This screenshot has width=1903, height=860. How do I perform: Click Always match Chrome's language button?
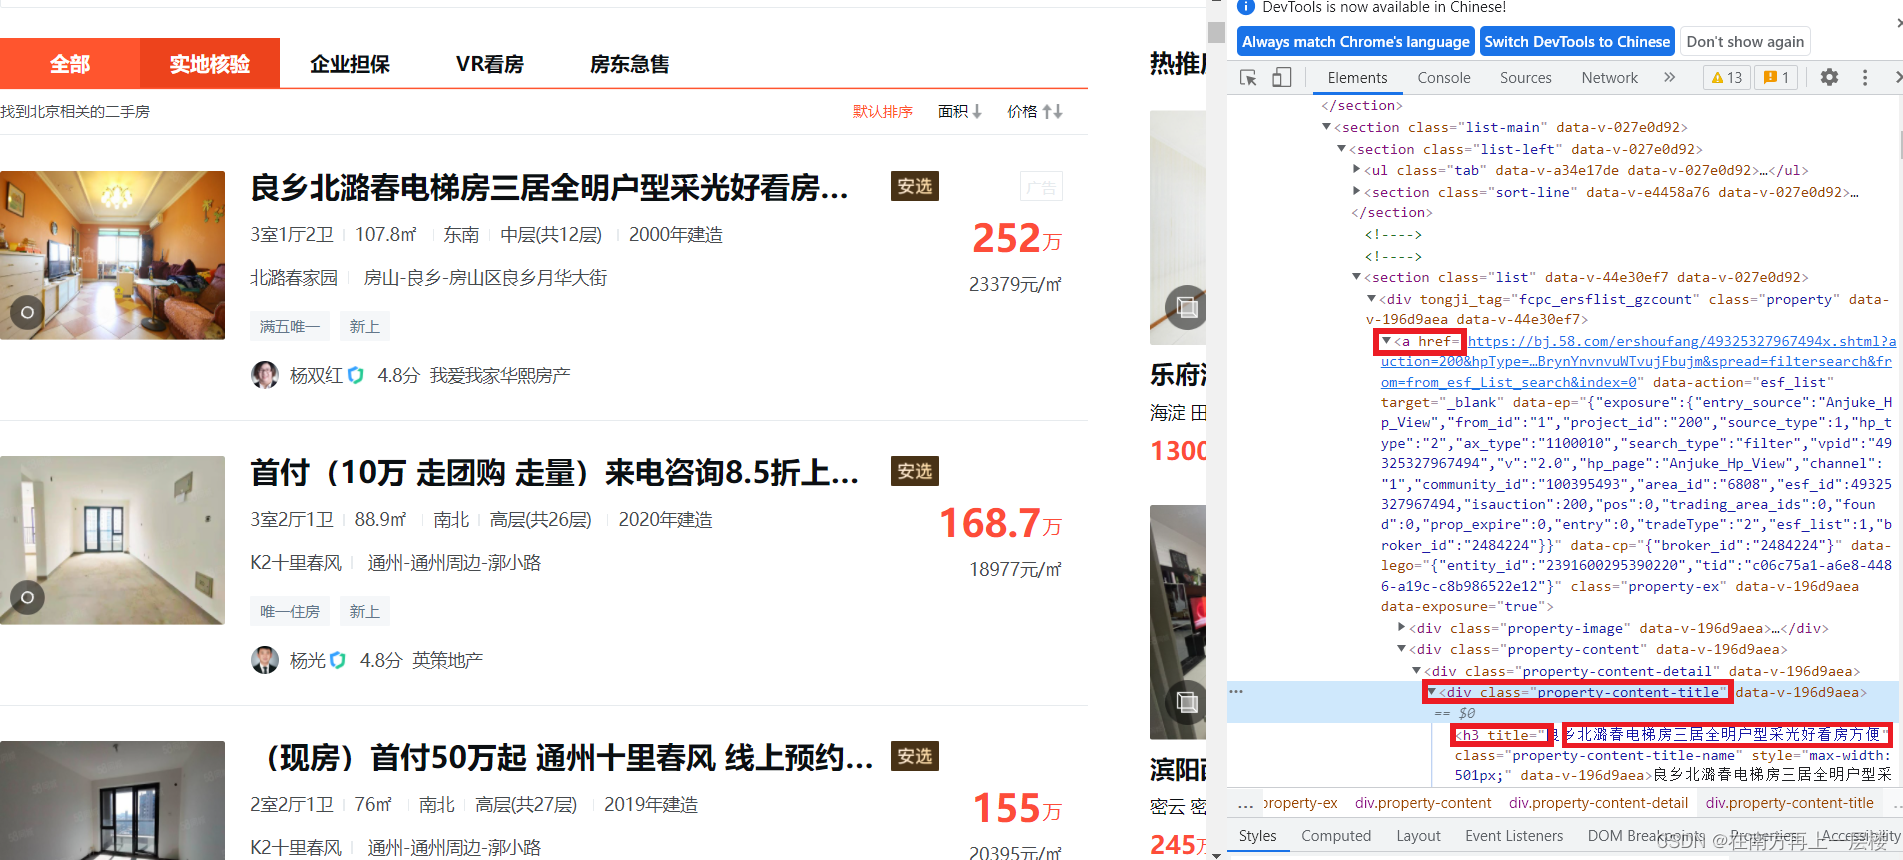(1355, 42)
